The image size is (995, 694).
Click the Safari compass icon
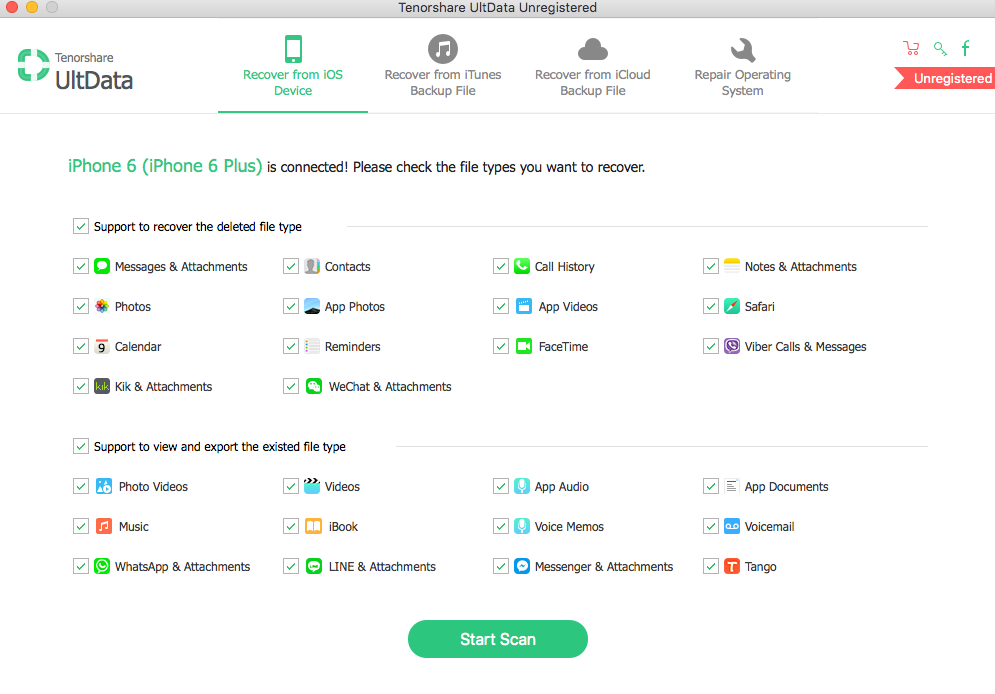pos(732,306)
